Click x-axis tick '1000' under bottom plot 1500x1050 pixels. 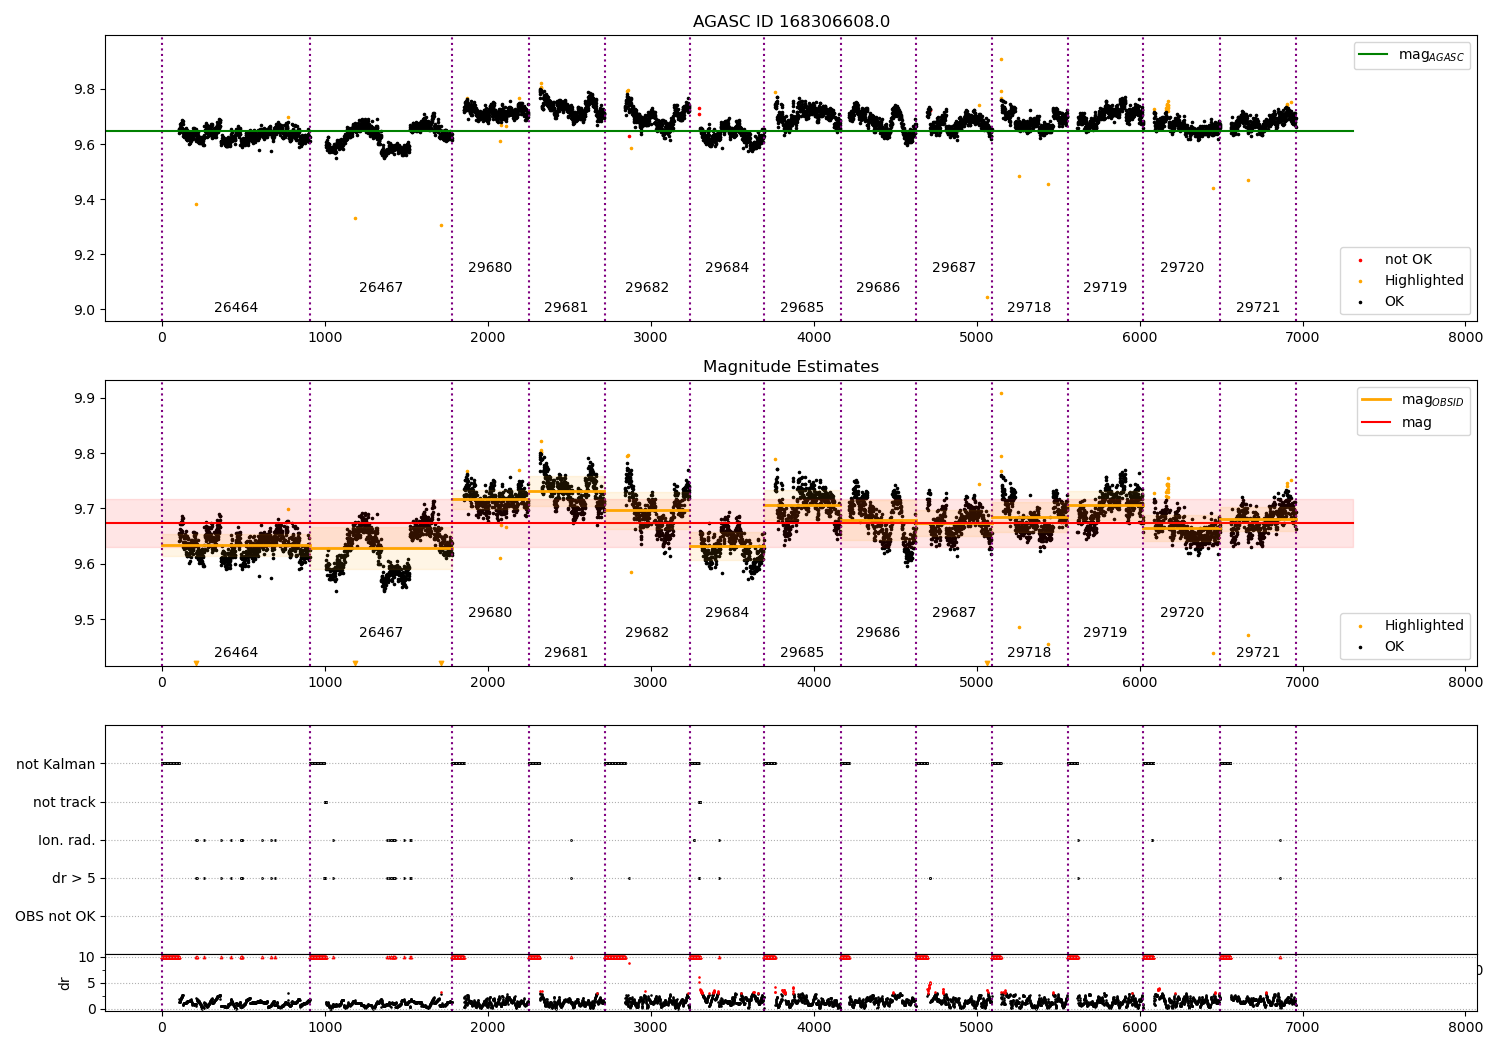[325, 1027]
